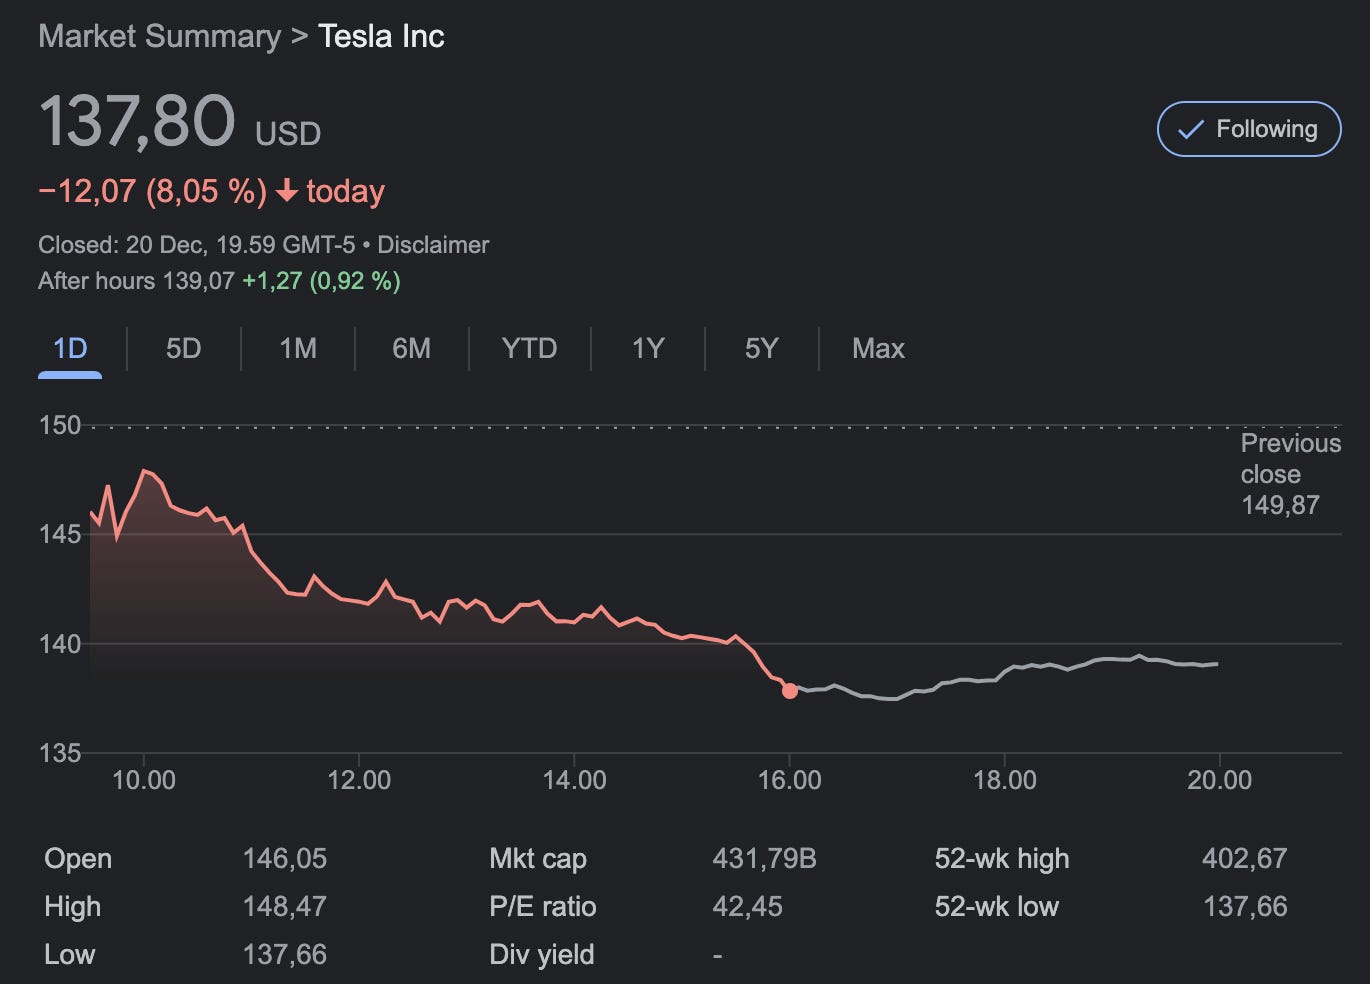
Task: Click the Low value 137,66
Action: (x=285, y=954)
